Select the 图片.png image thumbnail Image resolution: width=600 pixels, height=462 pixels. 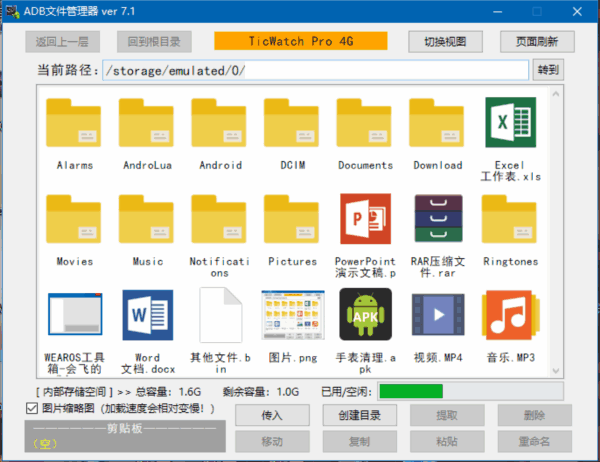pyautogui.click(x=292, y=315)
